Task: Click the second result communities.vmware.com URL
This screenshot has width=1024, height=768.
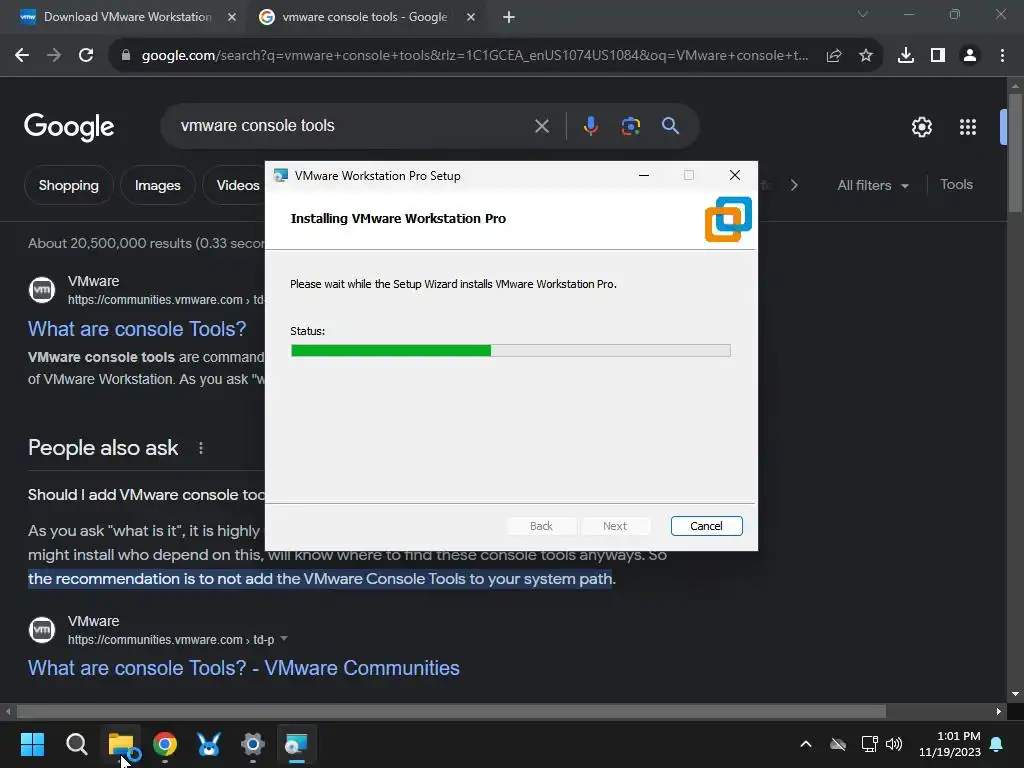Action: coord(171,640)
